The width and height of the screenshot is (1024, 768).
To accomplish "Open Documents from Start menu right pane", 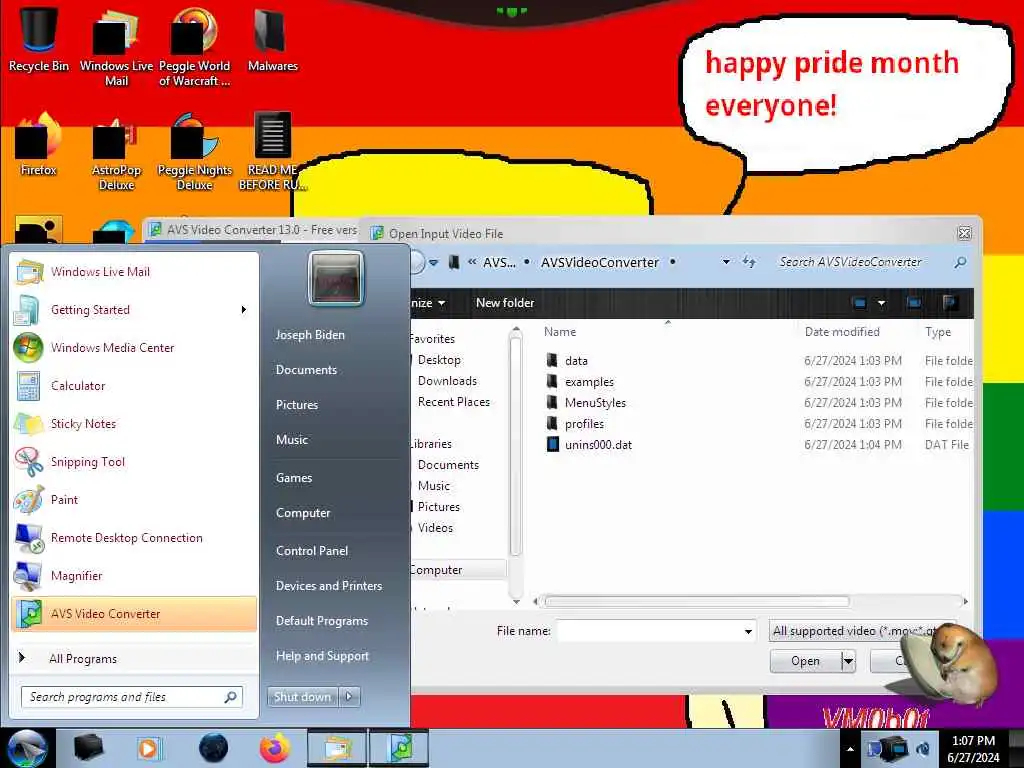I will [306, 370].
